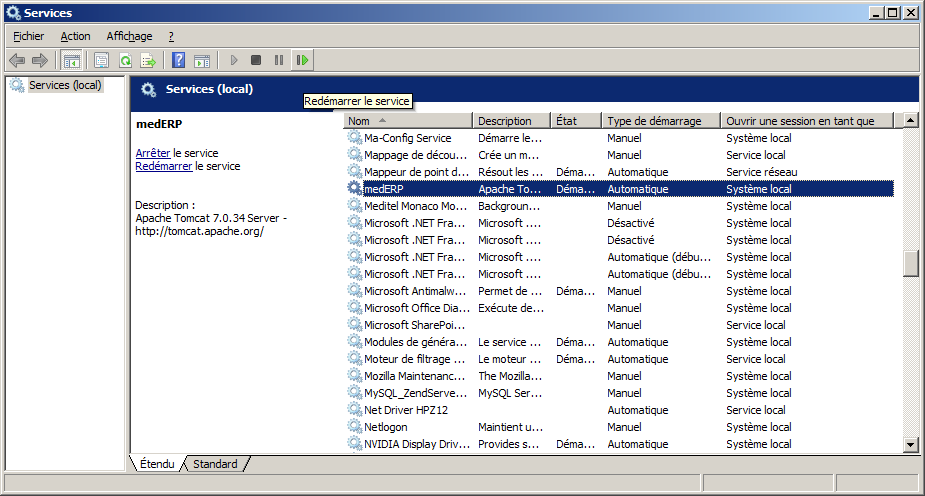Sort by the Nom column header

tap(408, 120)
